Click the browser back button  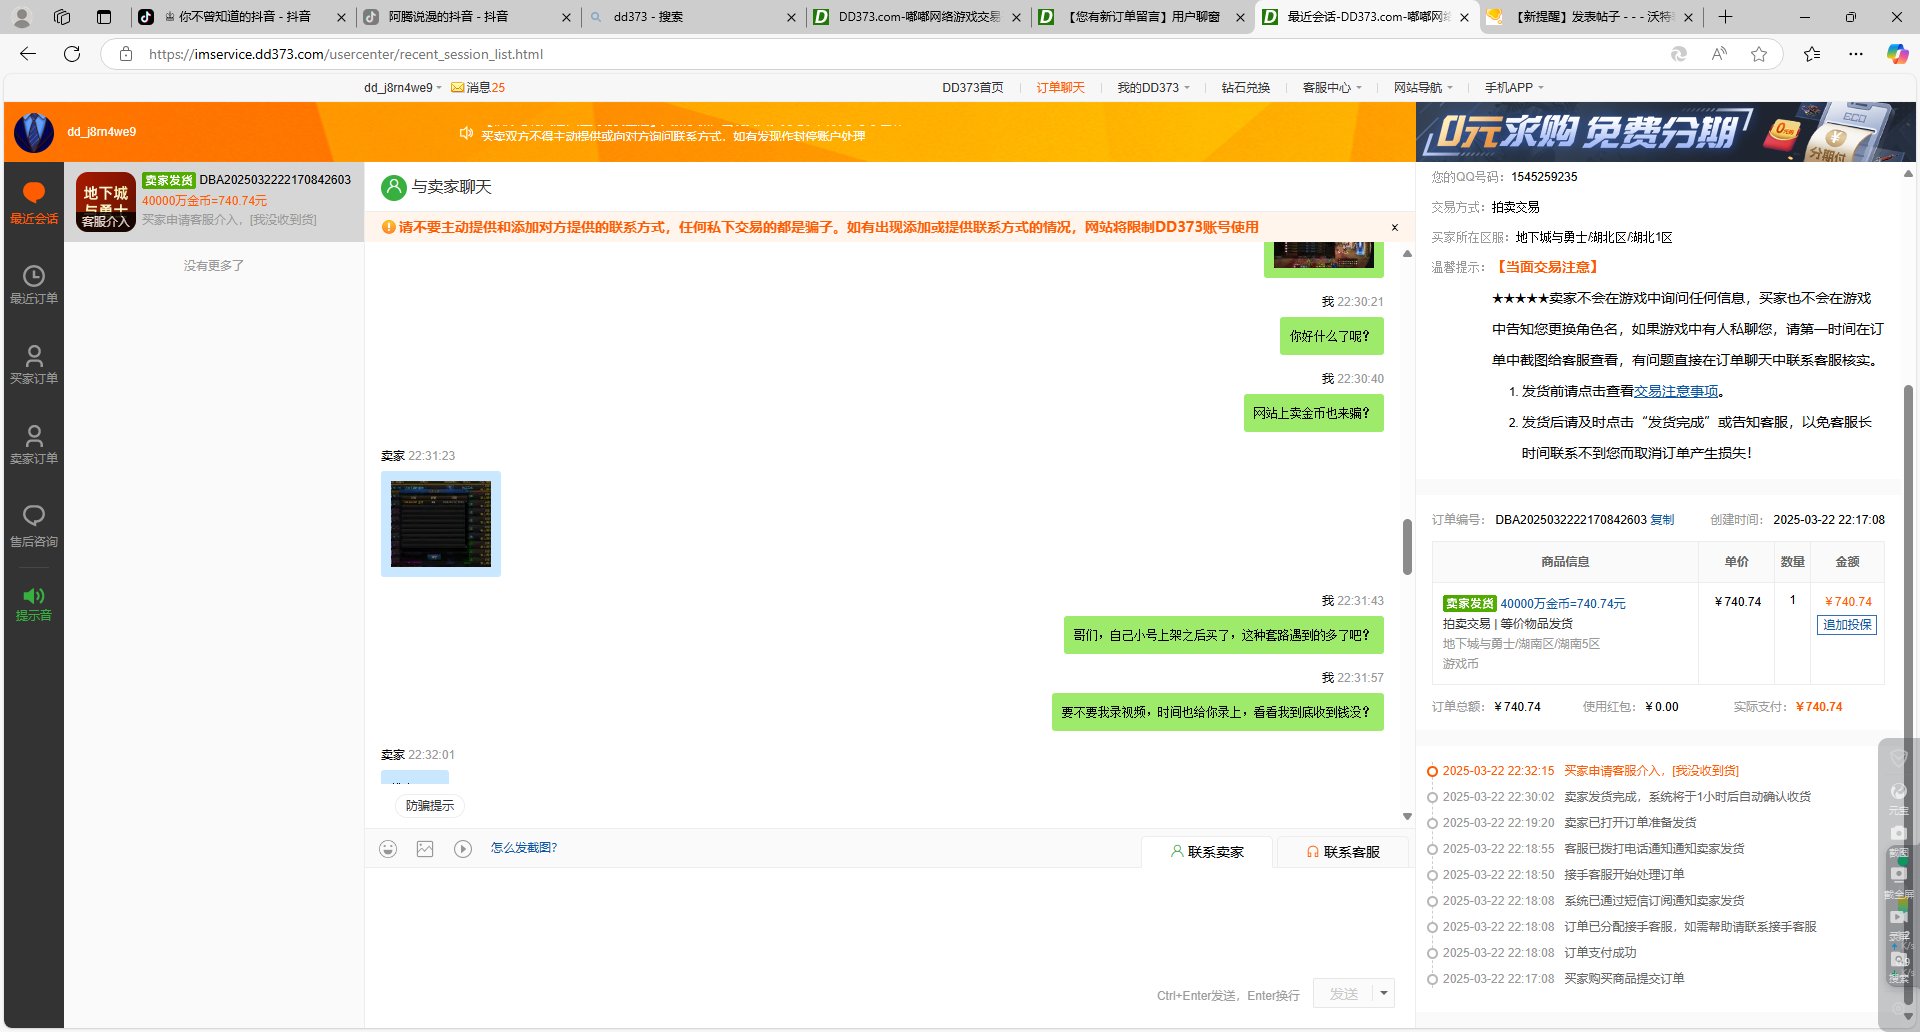point(28,54)
